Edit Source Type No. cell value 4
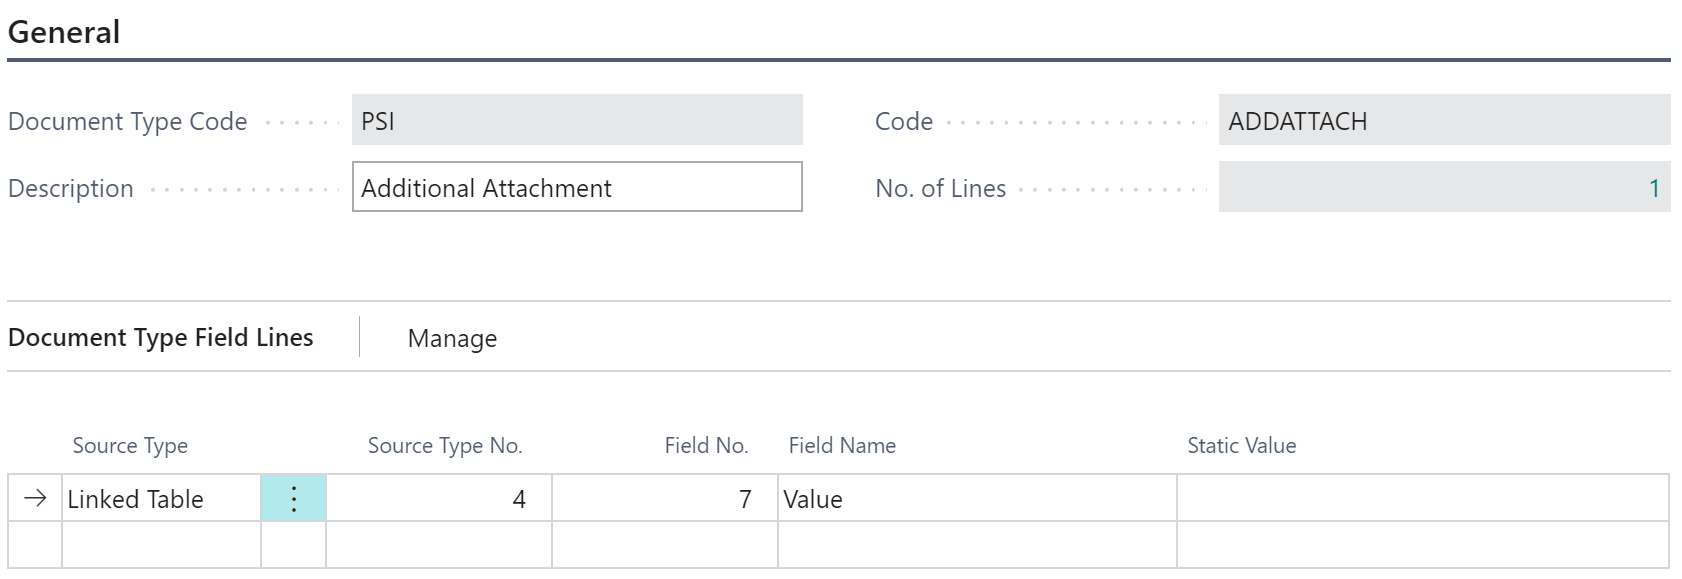 (x=439, y=498)
